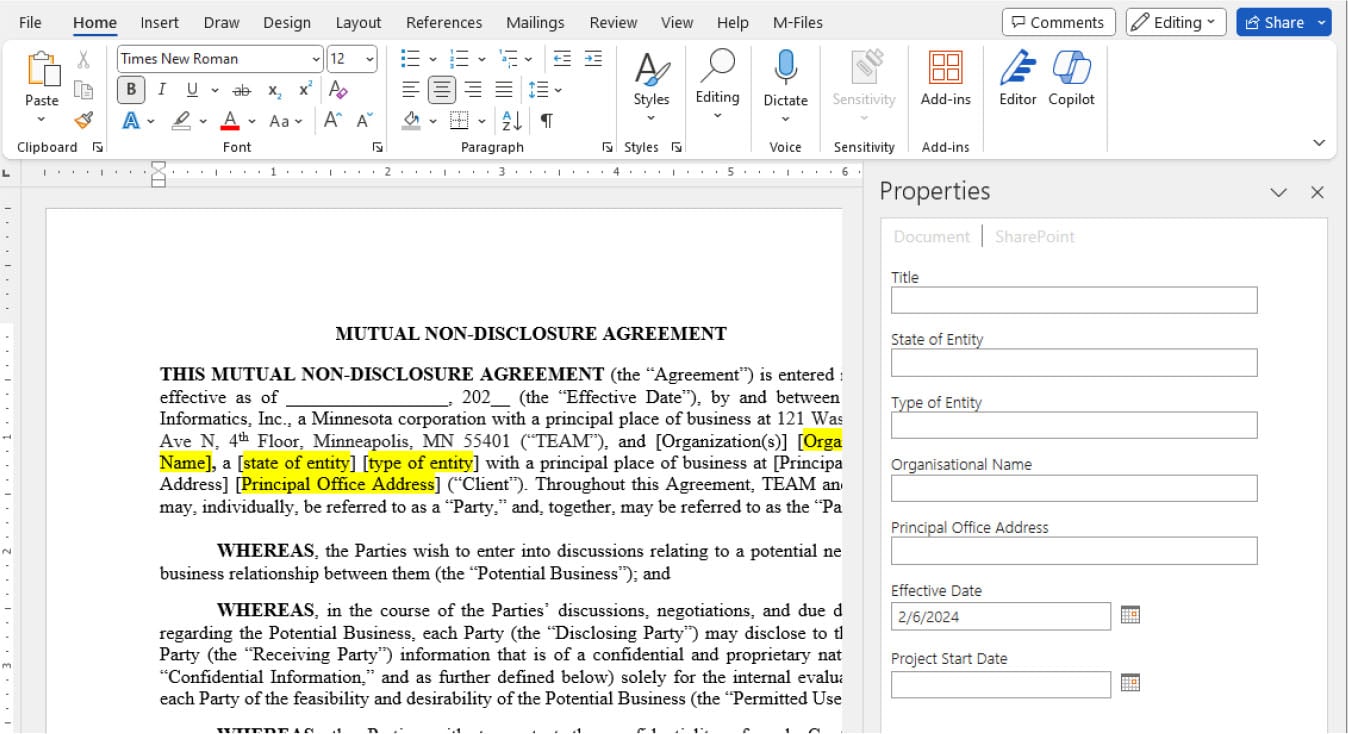Click the Principal Office Address field
Viewport: 1348px width, 734px height.
[1074, 551]
